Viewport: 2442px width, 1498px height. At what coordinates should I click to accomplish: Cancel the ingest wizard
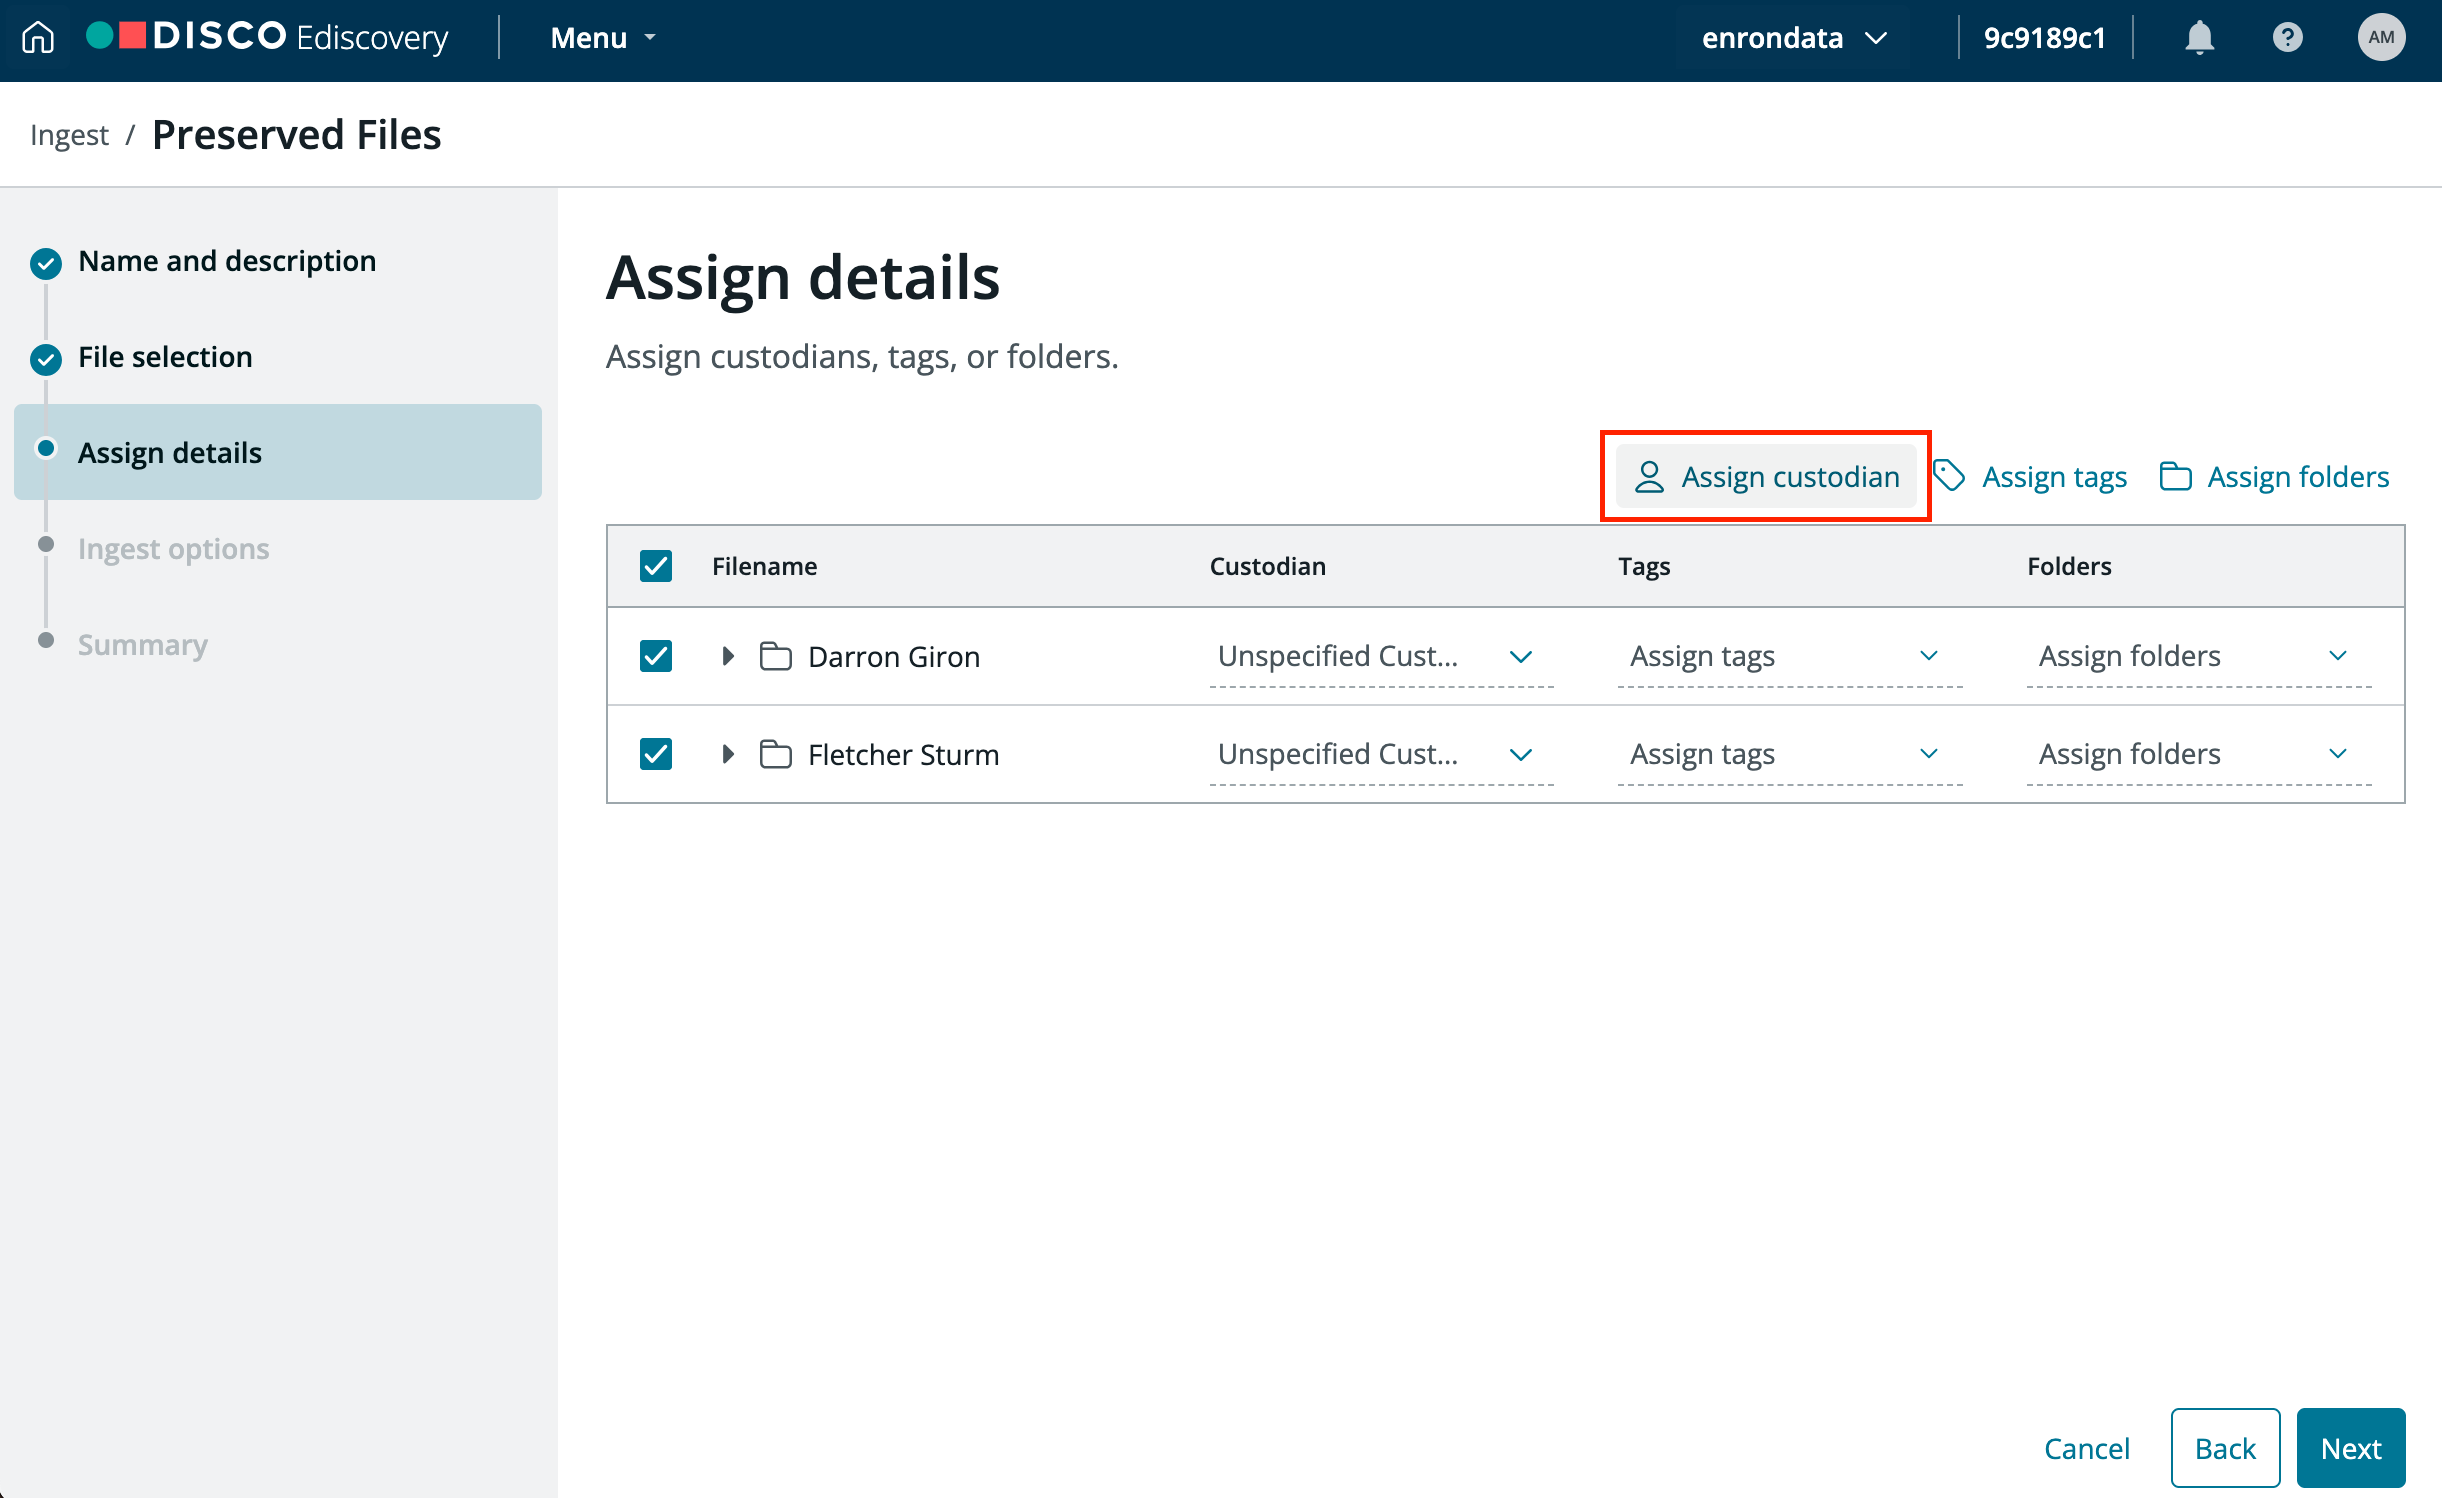(2086, 1448)
